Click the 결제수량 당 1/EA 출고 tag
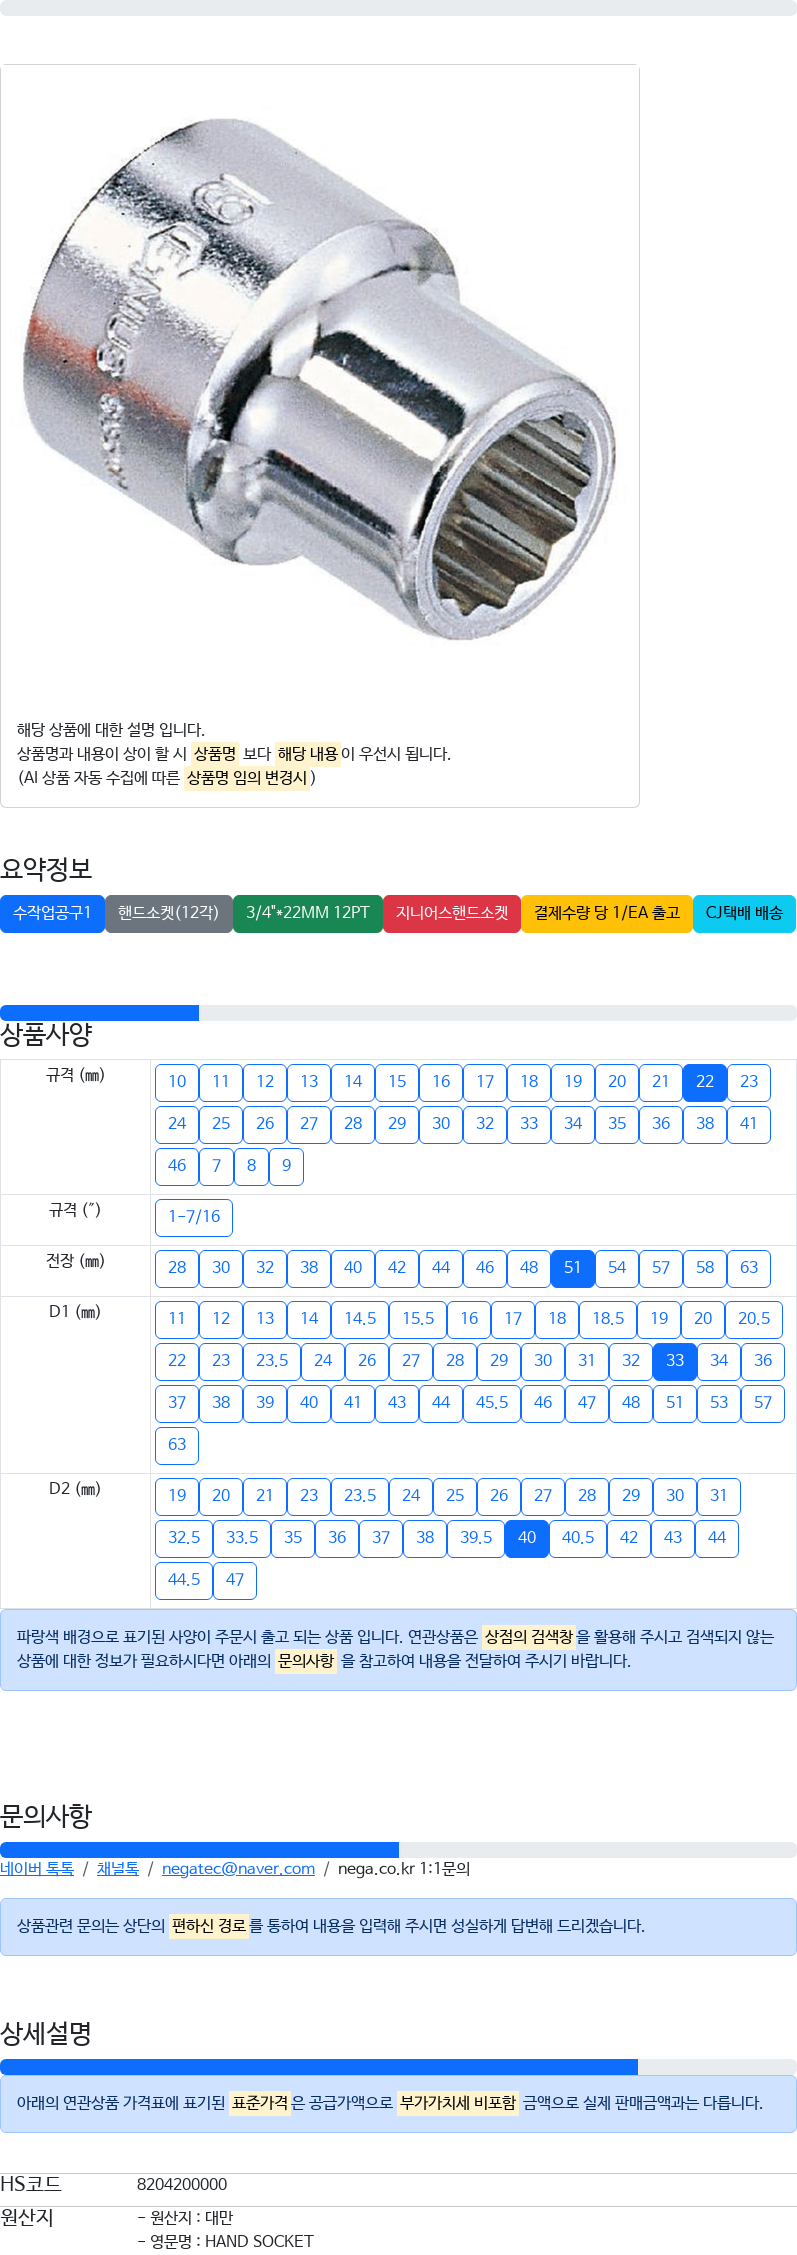The image size is (797, 2255). tap(607, 913)
